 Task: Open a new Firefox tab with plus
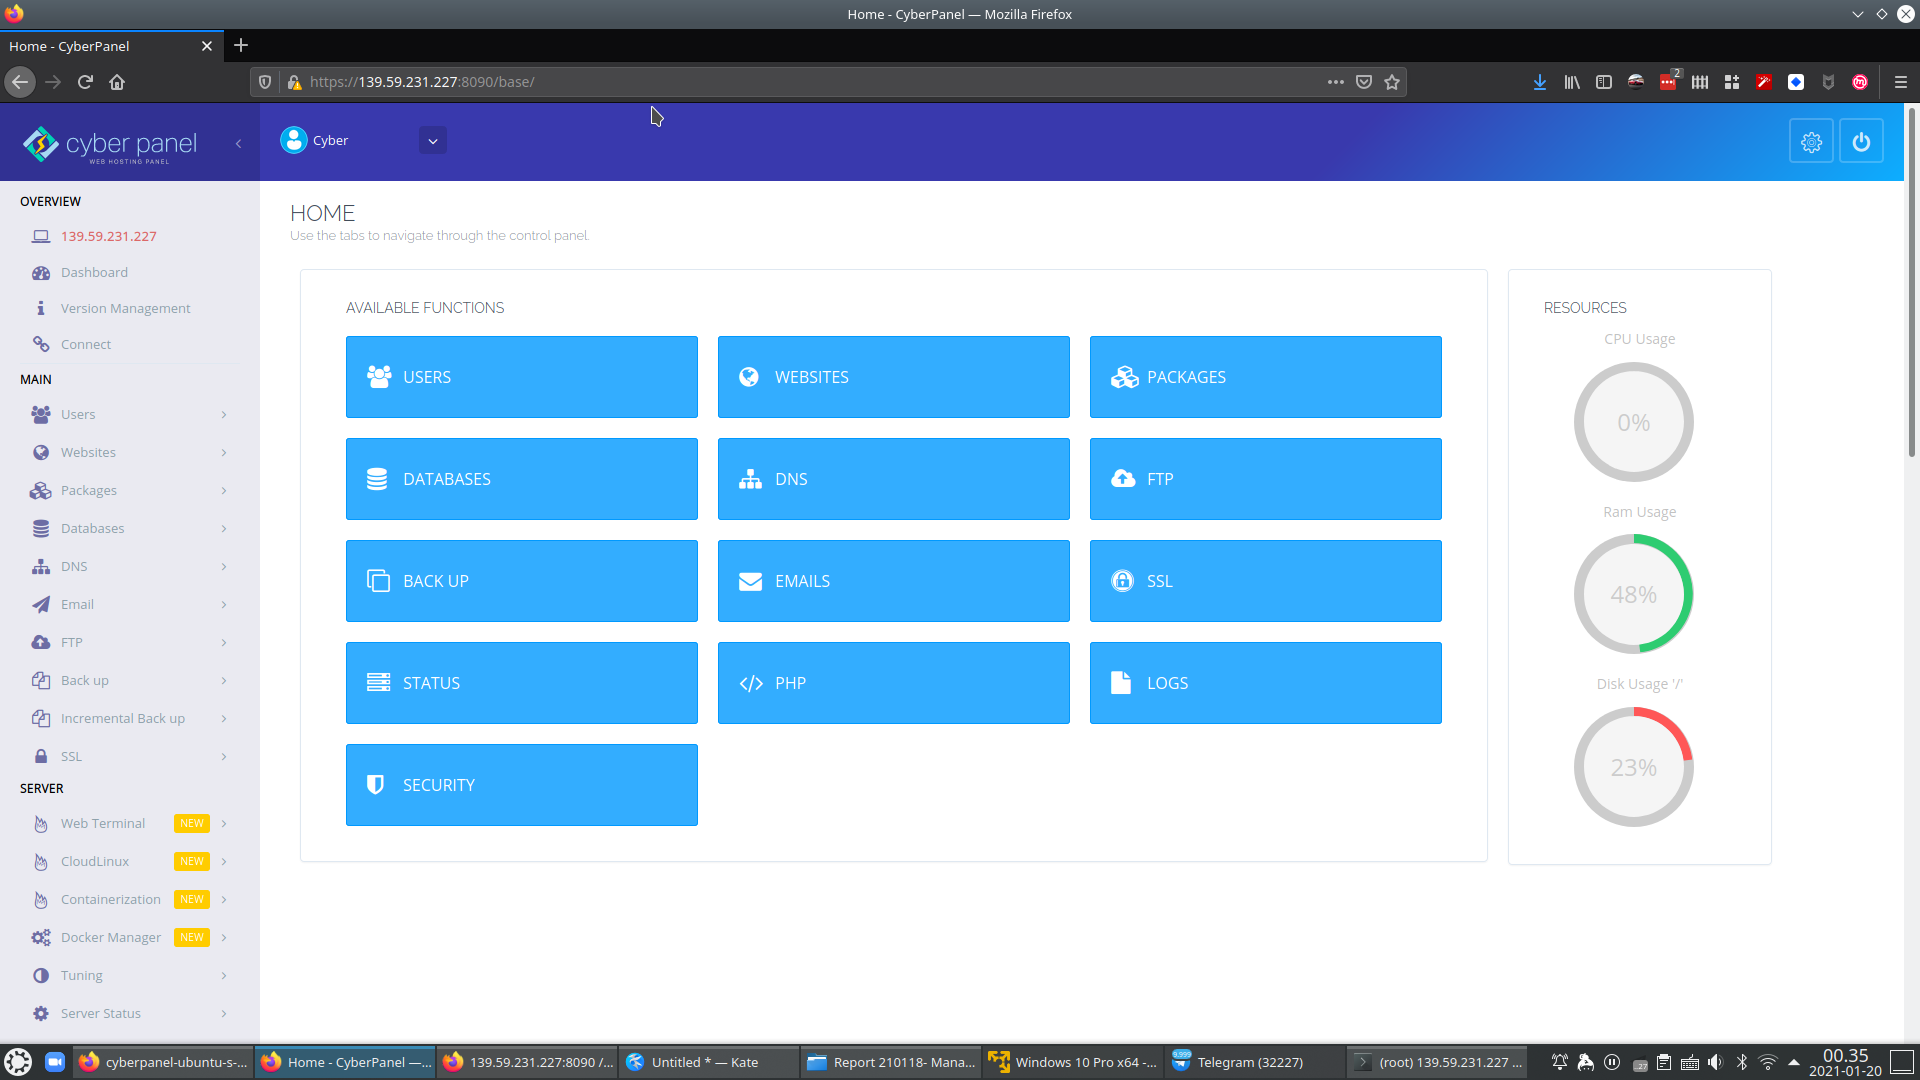[x=241, y=46]
